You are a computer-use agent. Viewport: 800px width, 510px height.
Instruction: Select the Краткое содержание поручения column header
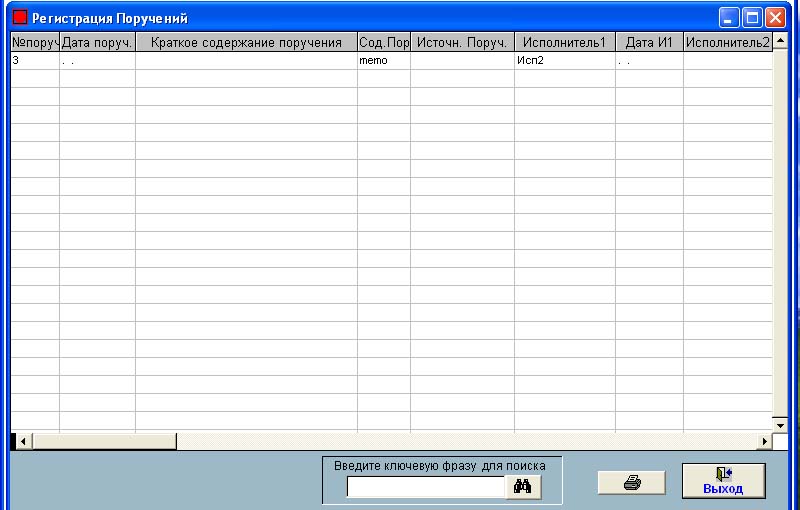[x=246, y=42]
